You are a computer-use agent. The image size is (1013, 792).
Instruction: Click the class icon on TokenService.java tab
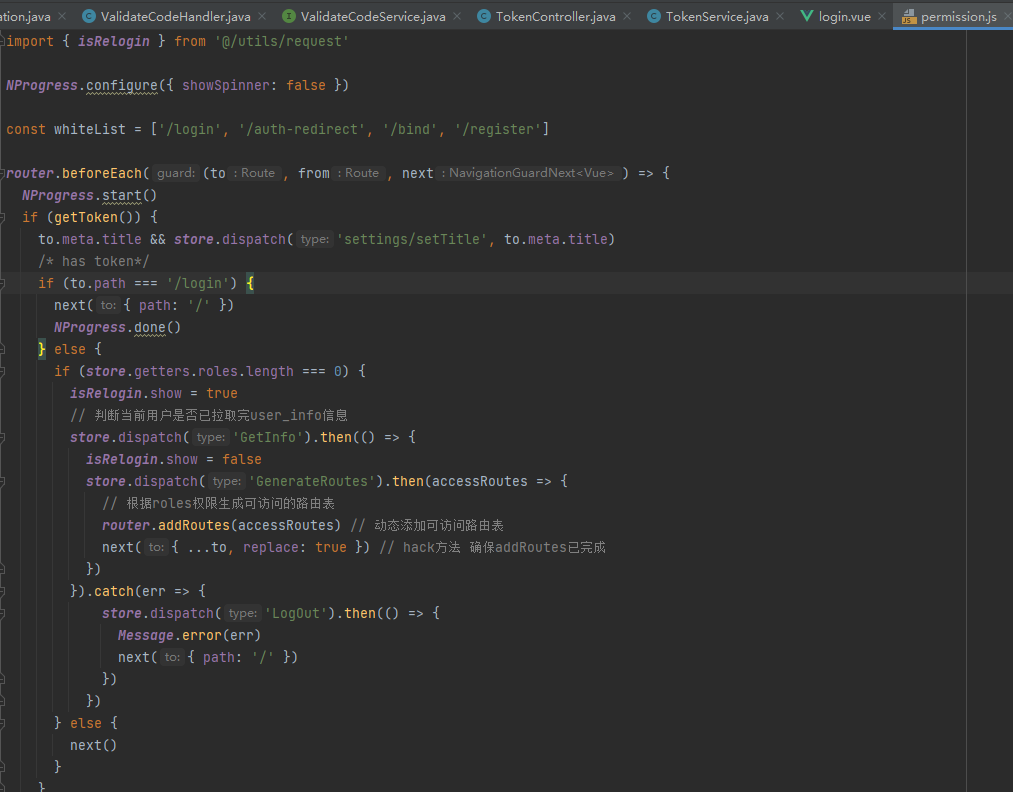(x=654, y=16)
